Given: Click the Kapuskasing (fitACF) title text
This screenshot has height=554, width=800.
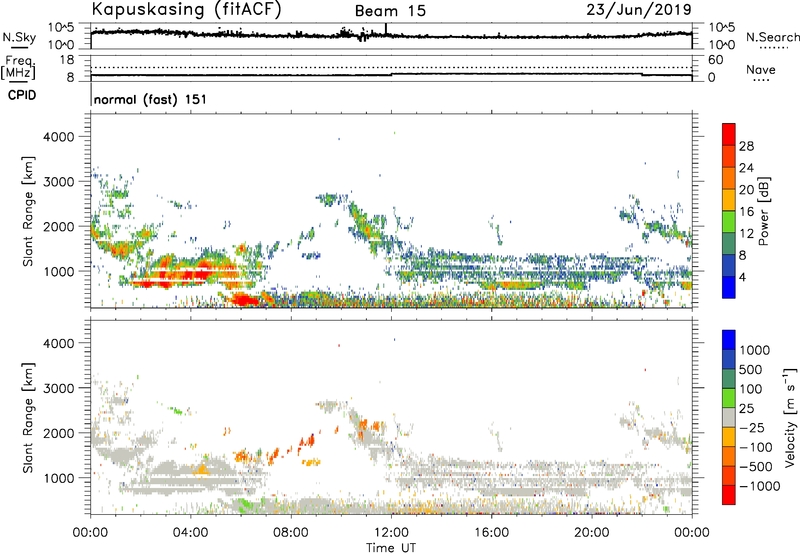Looking at the screenshot, I should coord(186,10).
